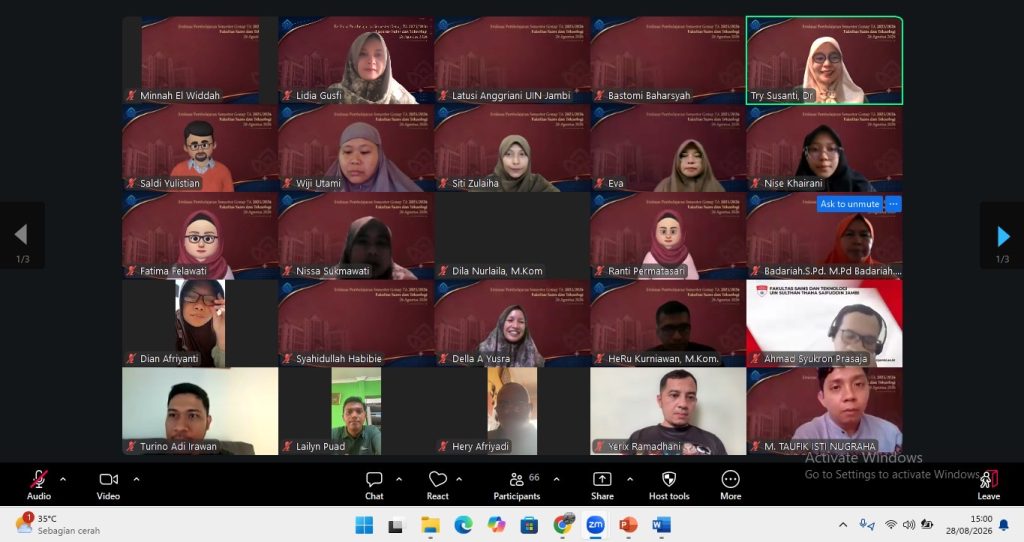Click name label Wiji Utami

click(318, 183)
